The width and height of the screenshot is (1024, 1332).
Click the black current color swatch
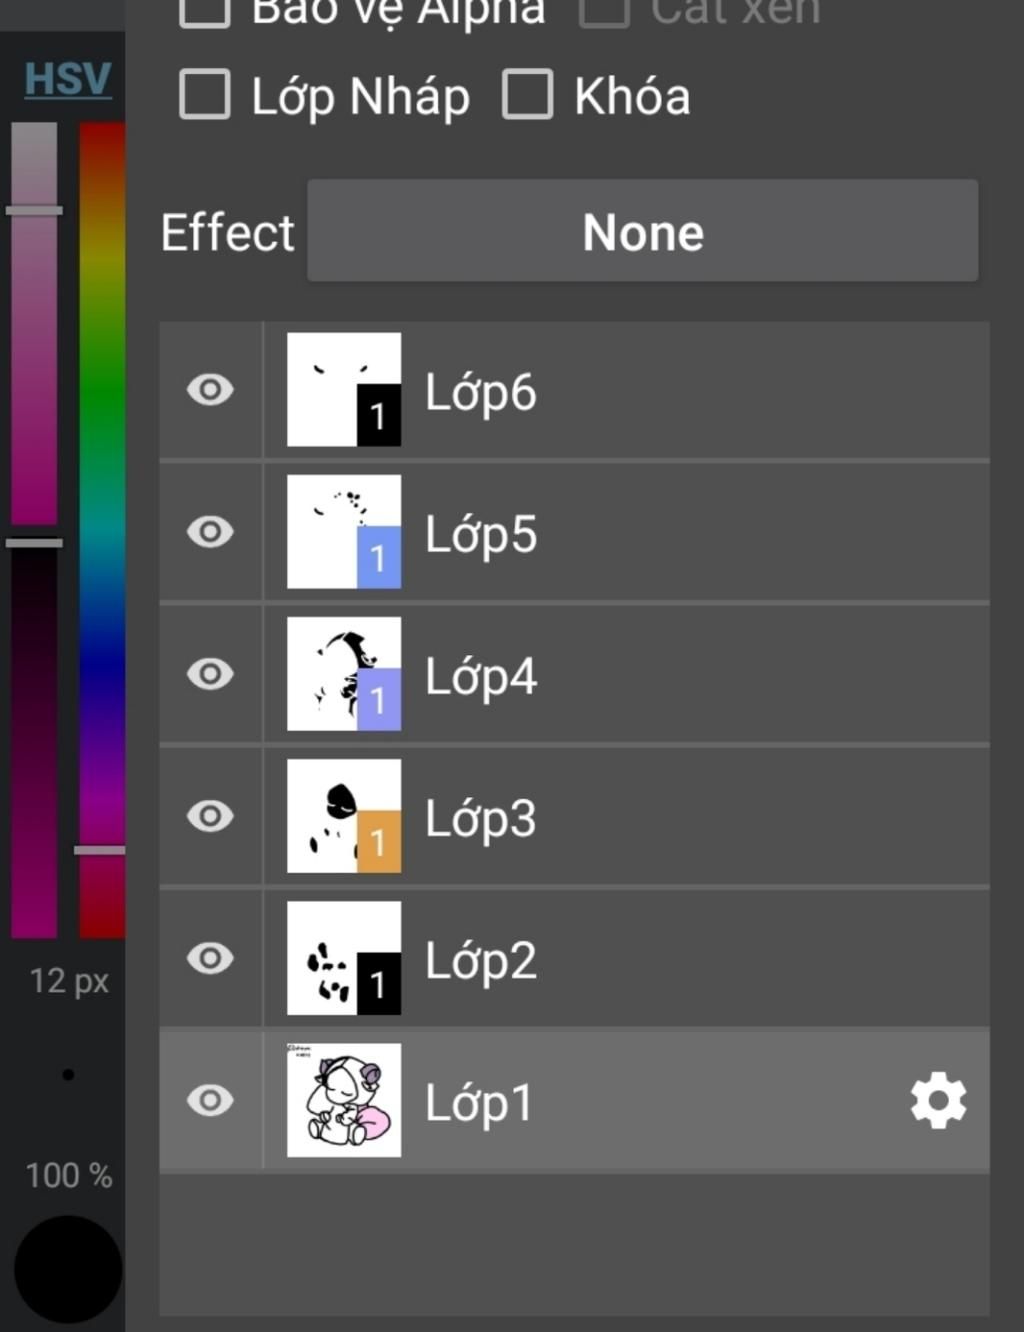[68, 1270]
